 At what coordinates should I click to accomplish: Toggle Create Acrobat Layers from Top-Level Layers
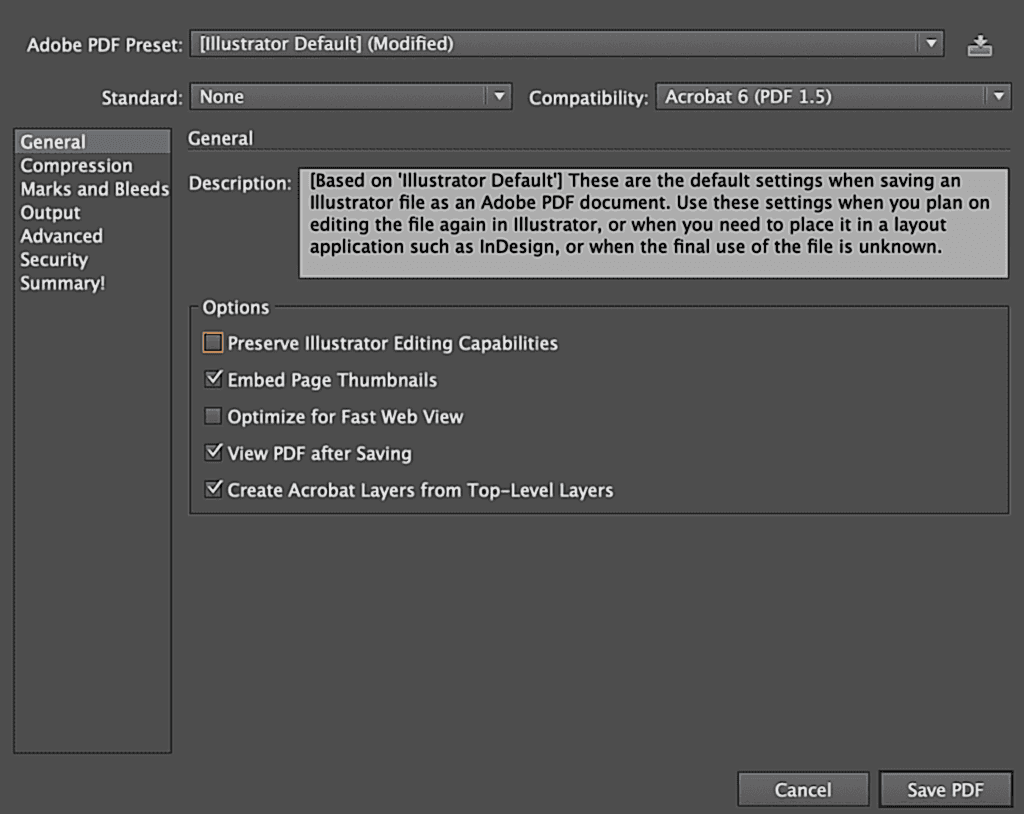pyautogui.click(x=213, y=489)
